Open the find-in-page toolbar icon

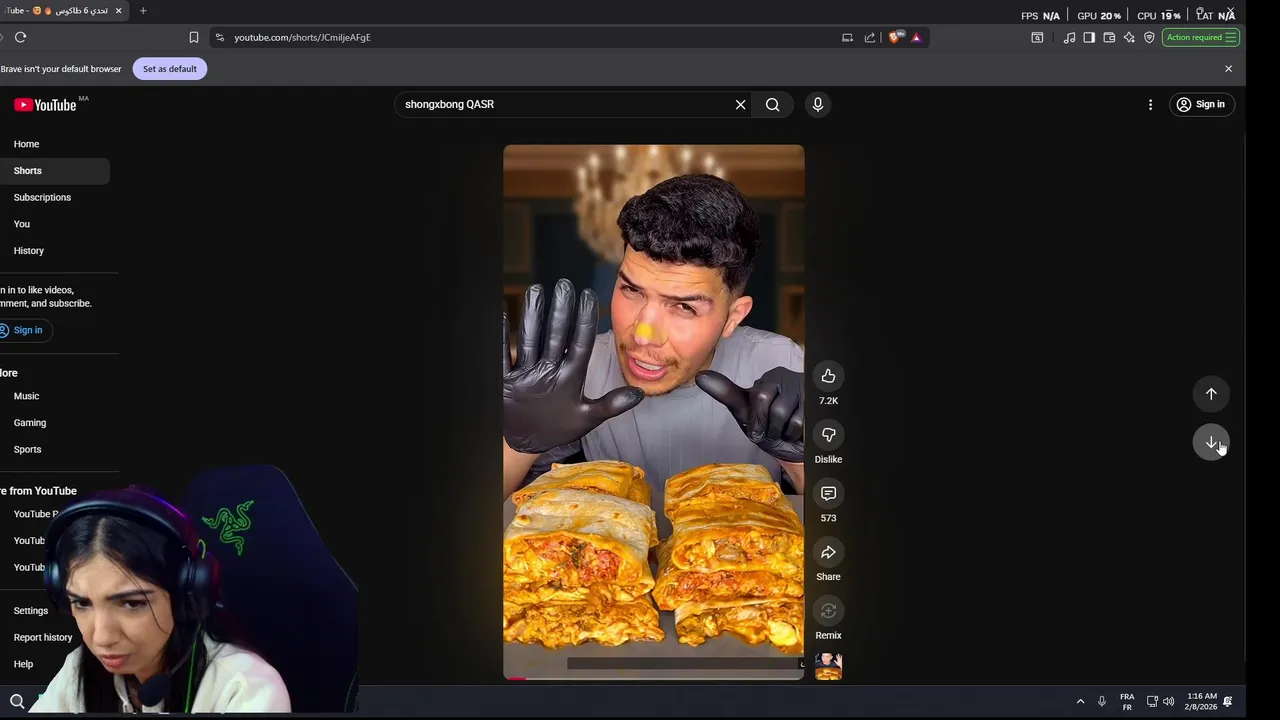(1037, 37)
